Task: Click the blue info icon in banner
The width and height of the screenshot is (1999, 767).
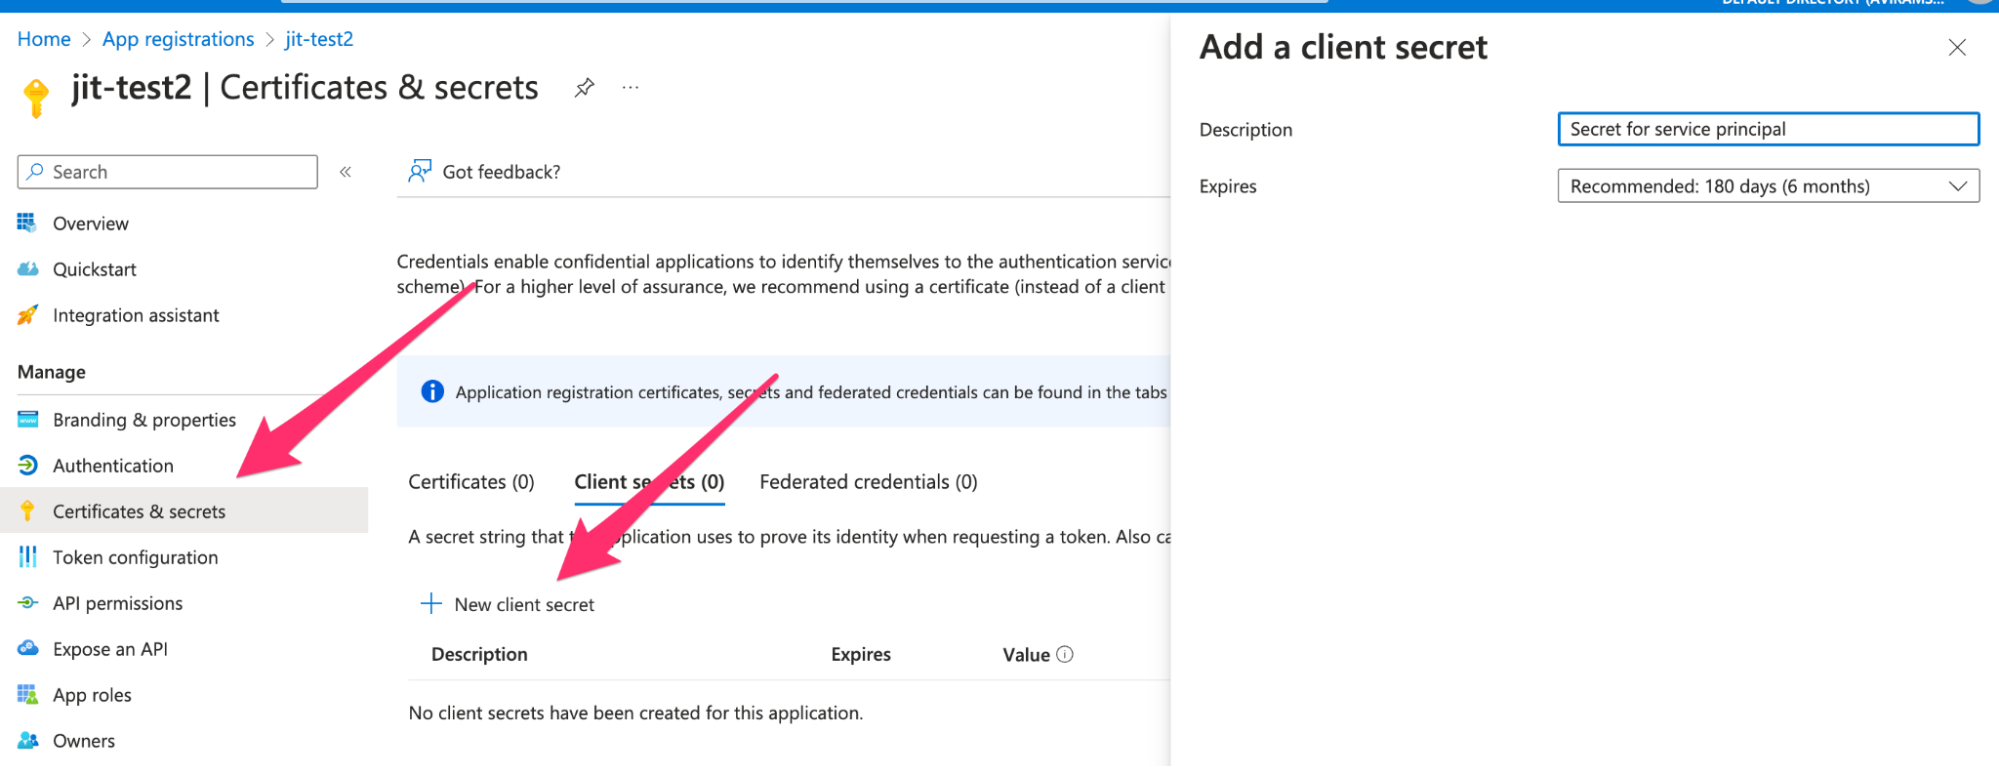Action: click(432, 391)
